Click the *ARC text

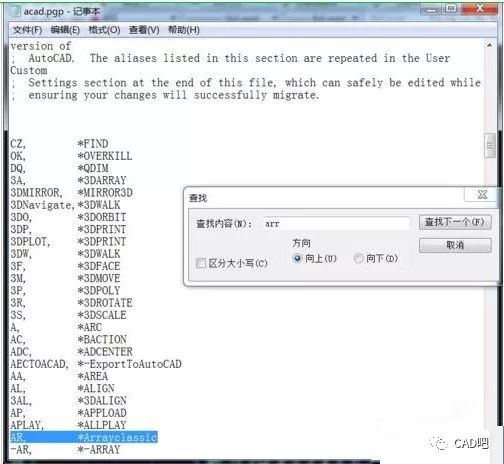(90, 327)
